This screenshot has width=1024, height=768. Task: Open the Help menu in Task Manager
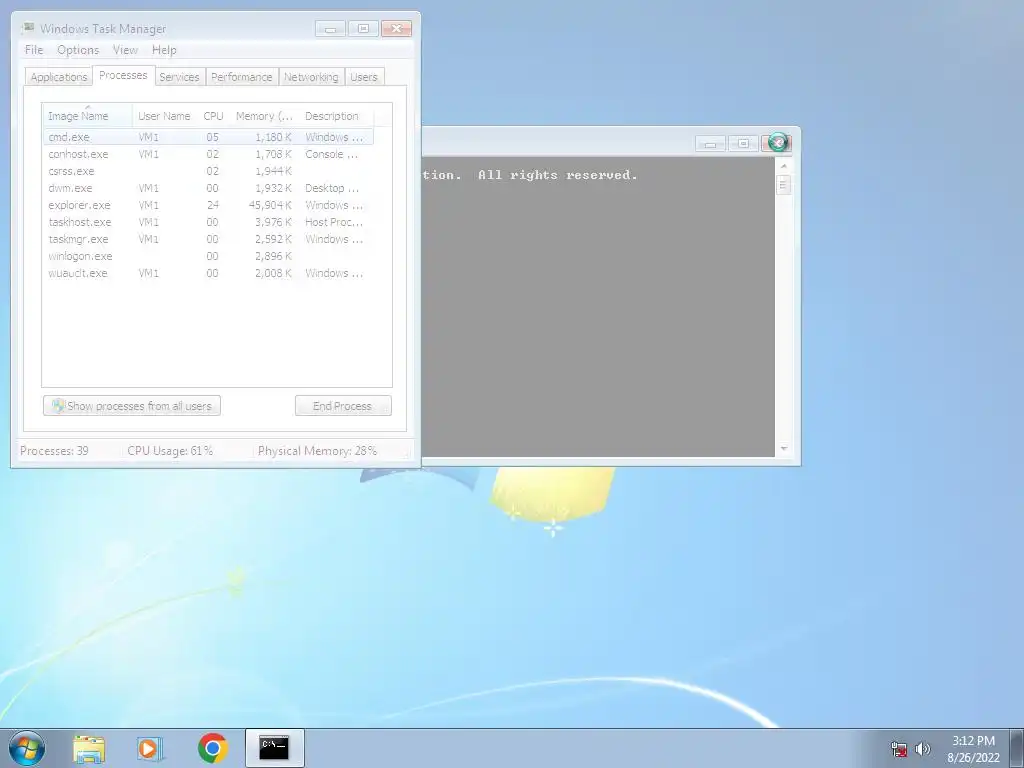pos(164,50)
